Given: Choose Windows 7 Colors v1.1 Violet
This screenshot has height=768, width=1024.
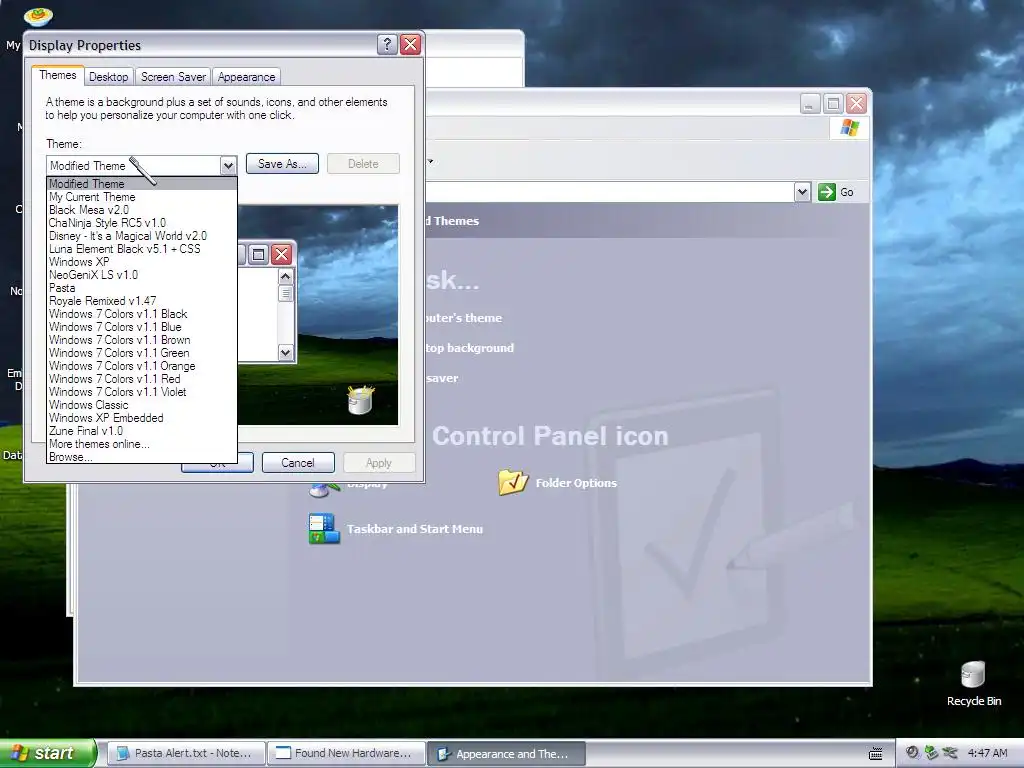Looking at the screenshot, I should click(141, 392).
